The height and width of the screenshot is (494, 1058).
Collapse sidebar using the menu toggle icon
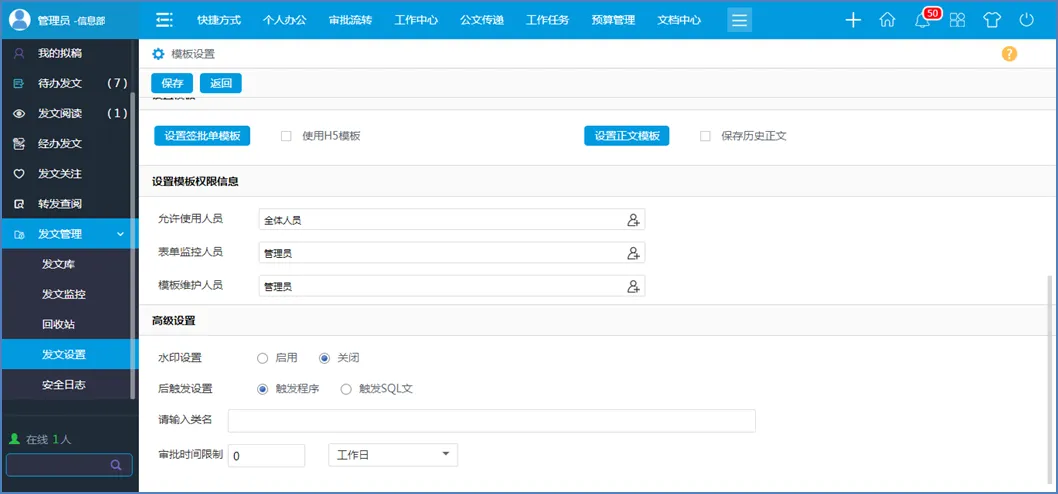[165, 20]
